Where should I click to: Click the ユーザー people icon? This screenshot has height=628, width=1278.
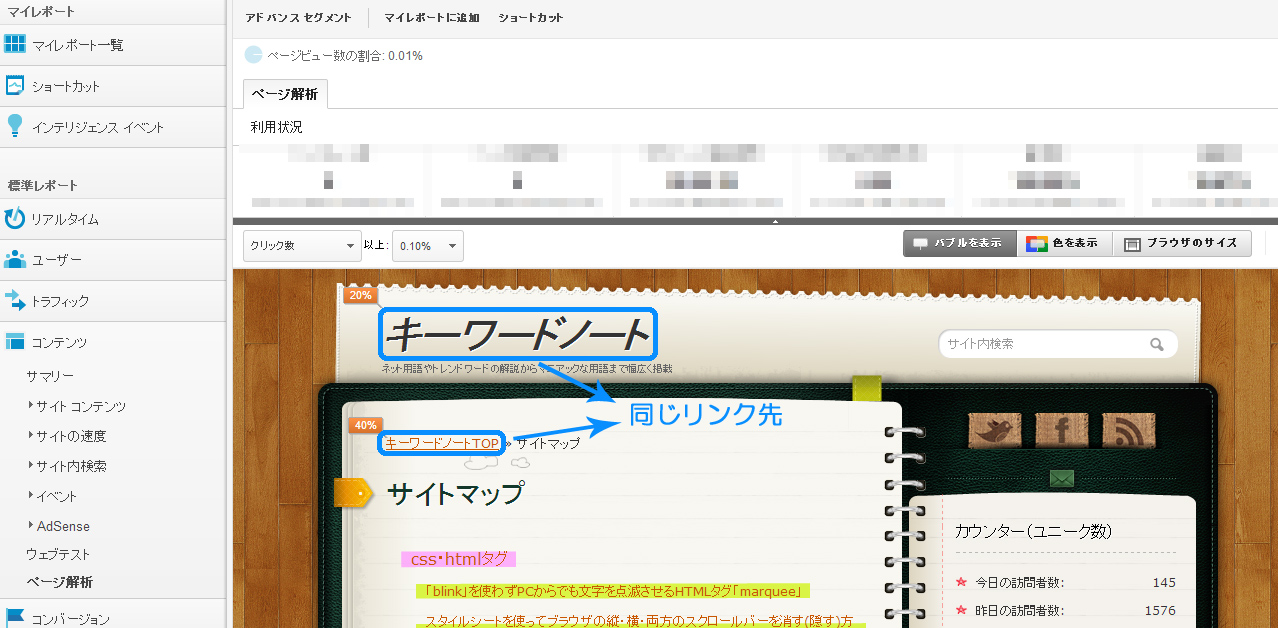14,260
